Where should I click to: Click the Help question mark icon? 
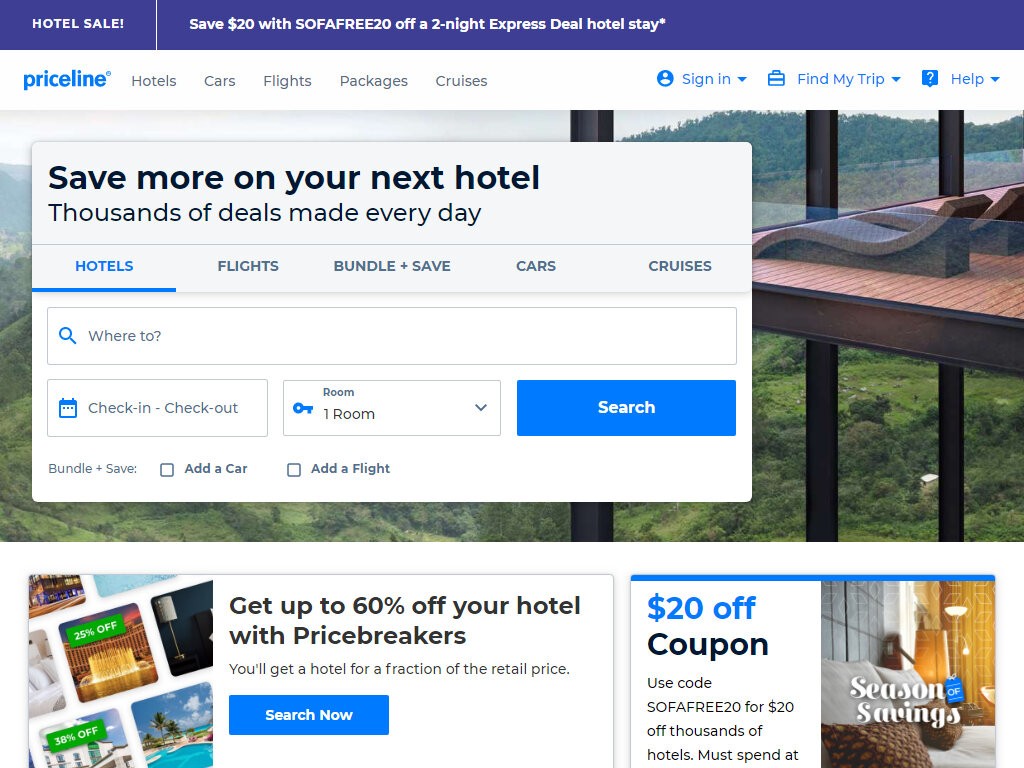[x=929, y=79]
